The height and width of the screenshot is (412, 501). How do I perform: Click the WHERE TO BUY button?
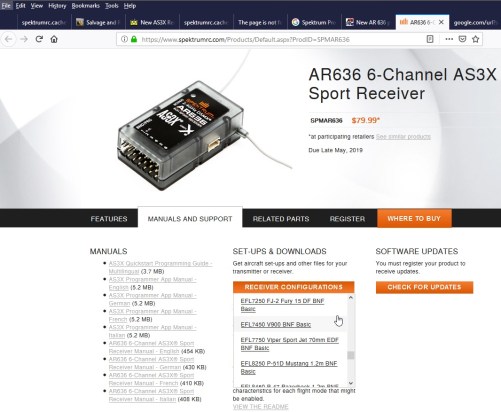pos(414,218)
